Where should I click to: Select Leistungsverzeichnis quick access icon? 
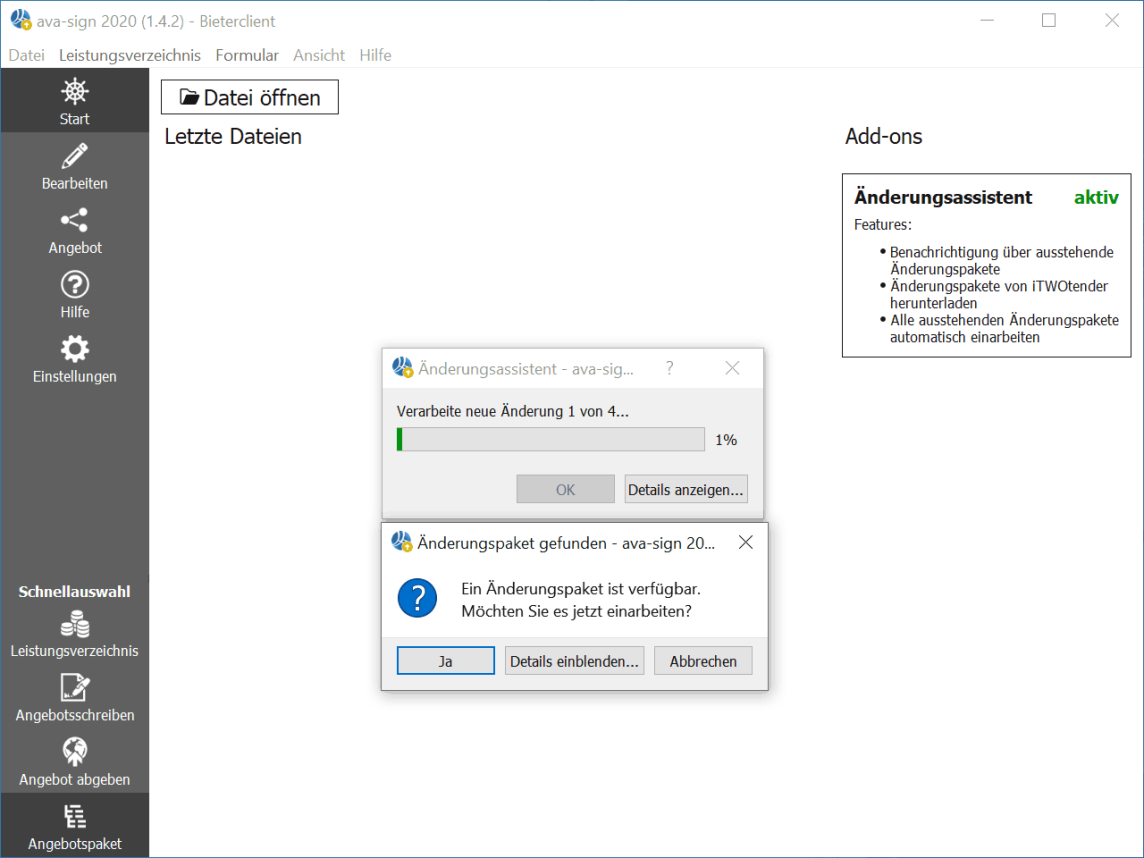point(74,624)
